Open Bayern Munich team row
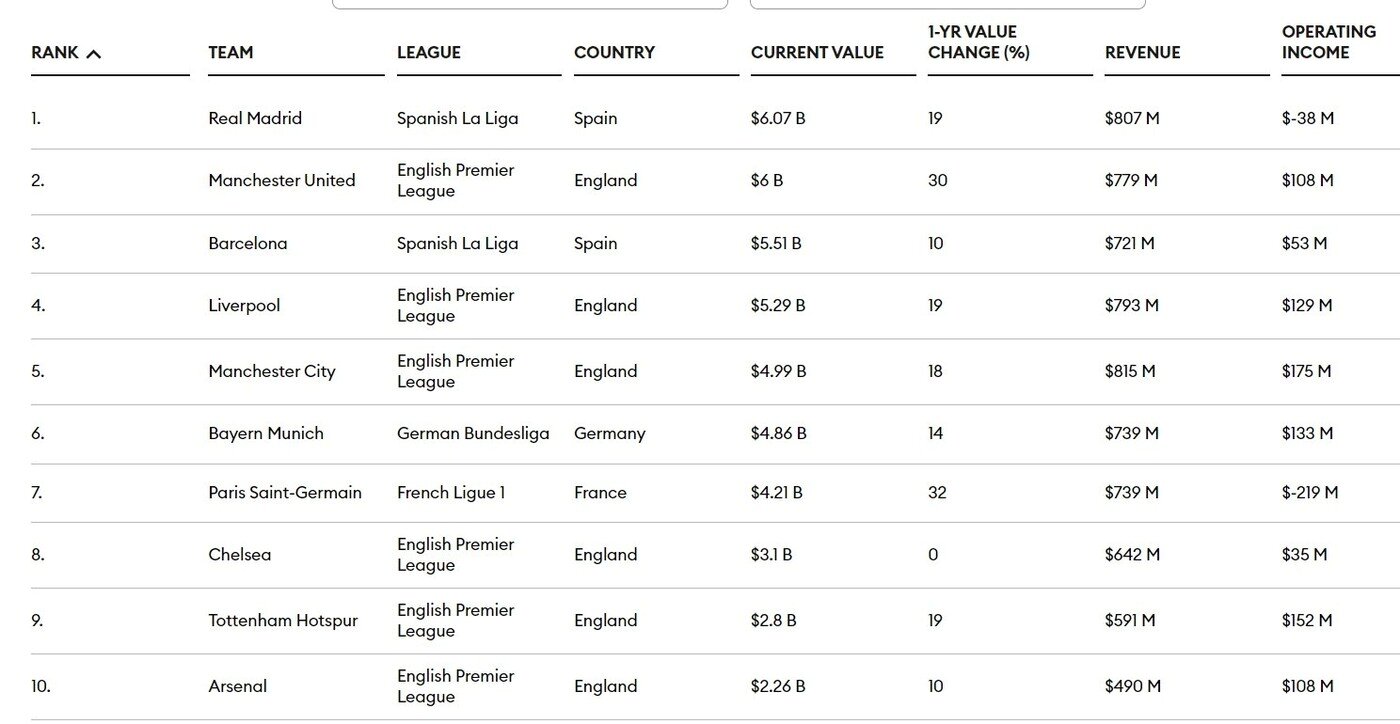 click(266, 433)
